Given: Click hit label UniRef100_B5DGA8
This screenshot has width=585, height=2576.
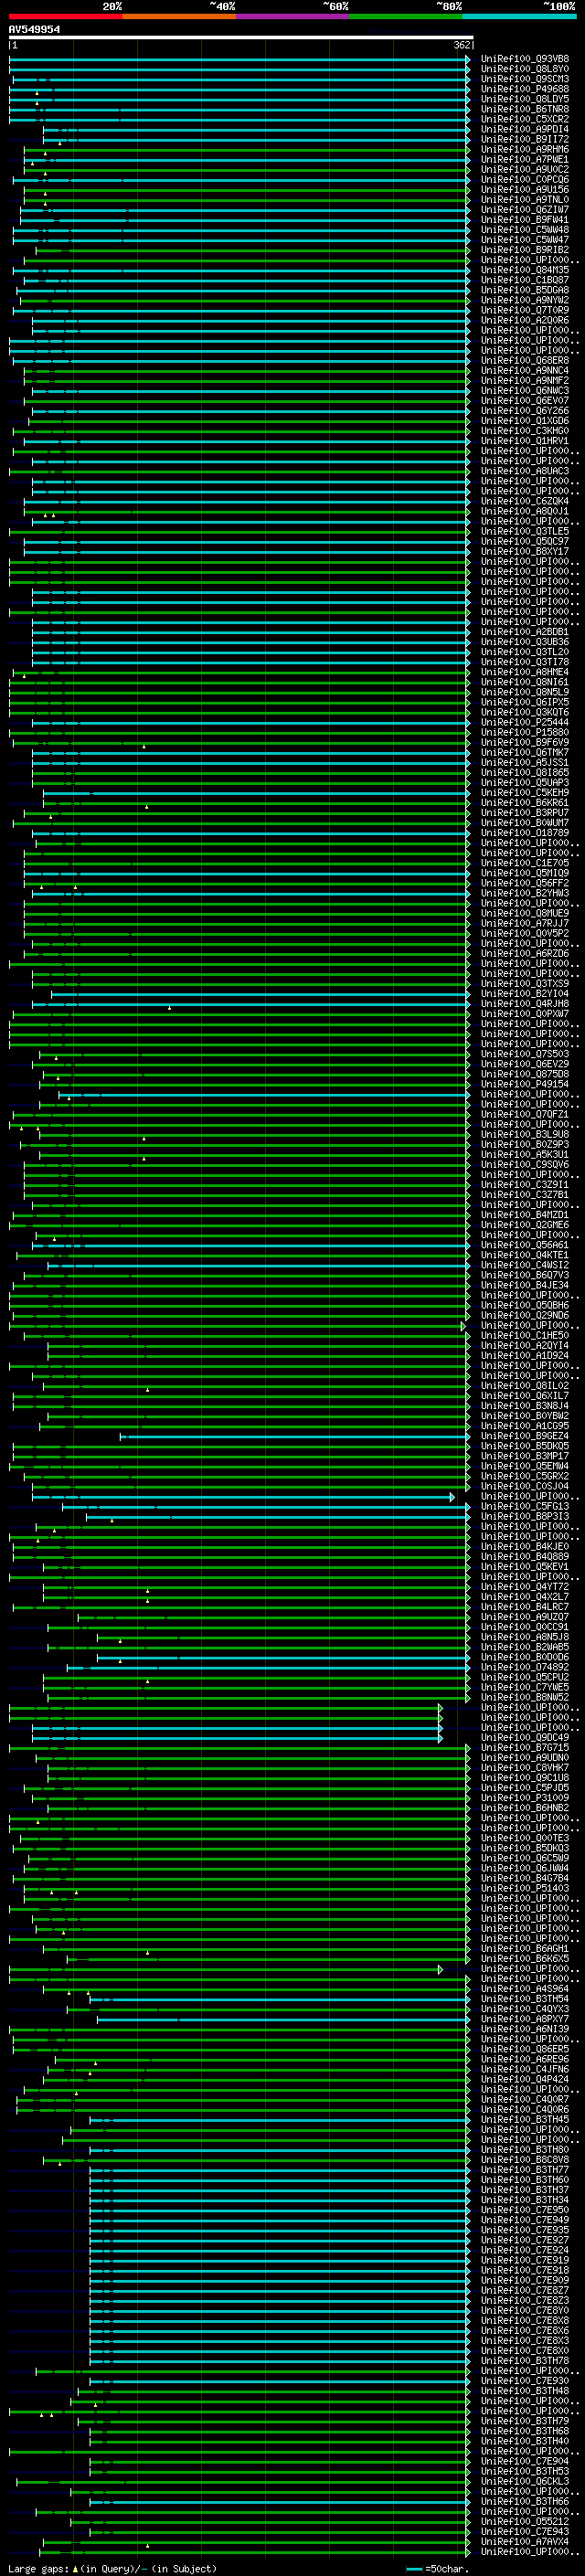Looking at the screenshot, I should 524,290.
